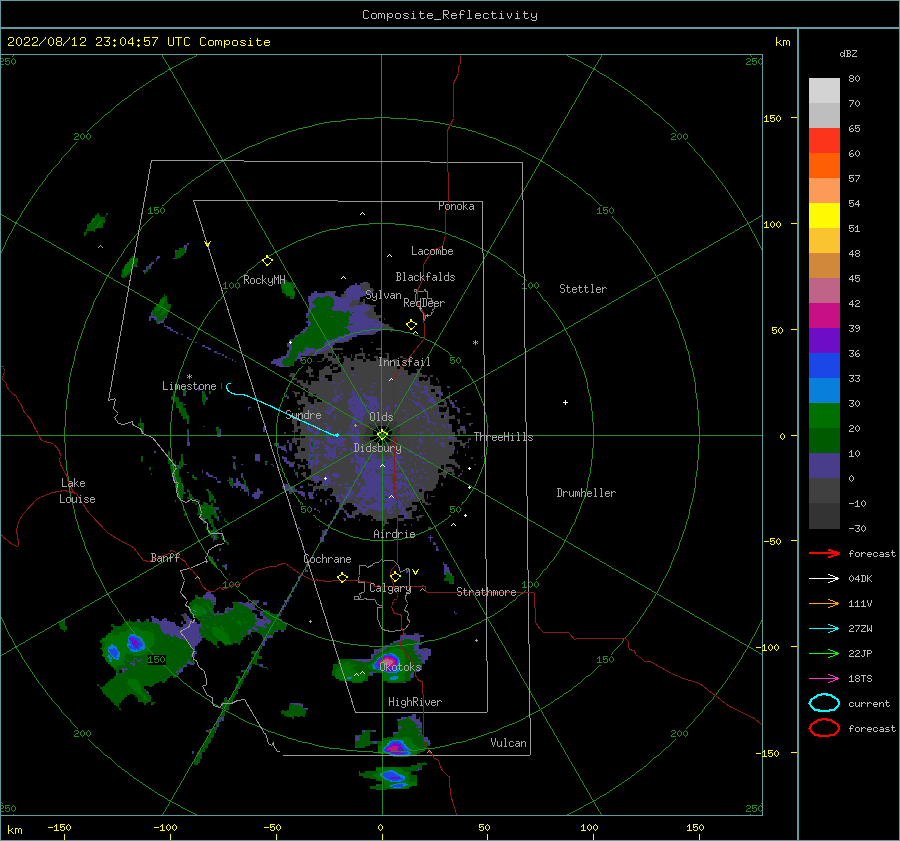
Task: Click the Drumheller label
Action: (x=586, y=493)
